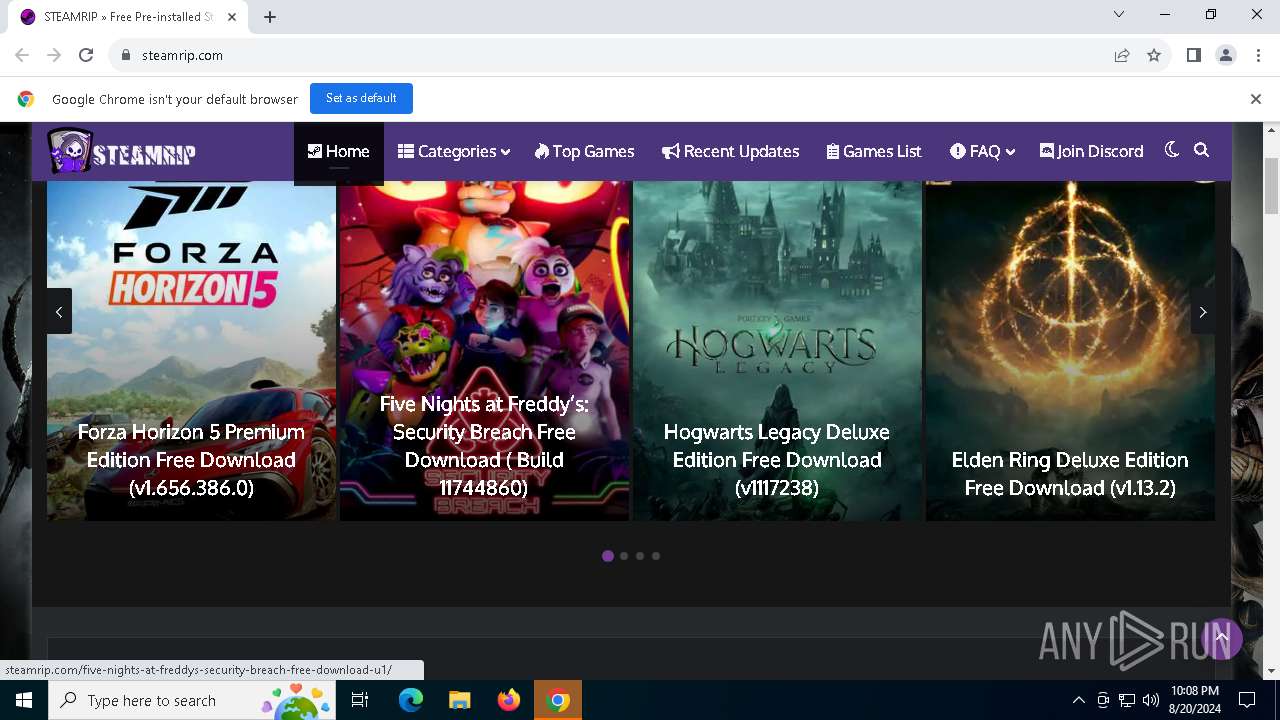Open Task View on taskbar
Image resolution: width=1280 pixels, height=720 pixels.
(x=360, y=700)
